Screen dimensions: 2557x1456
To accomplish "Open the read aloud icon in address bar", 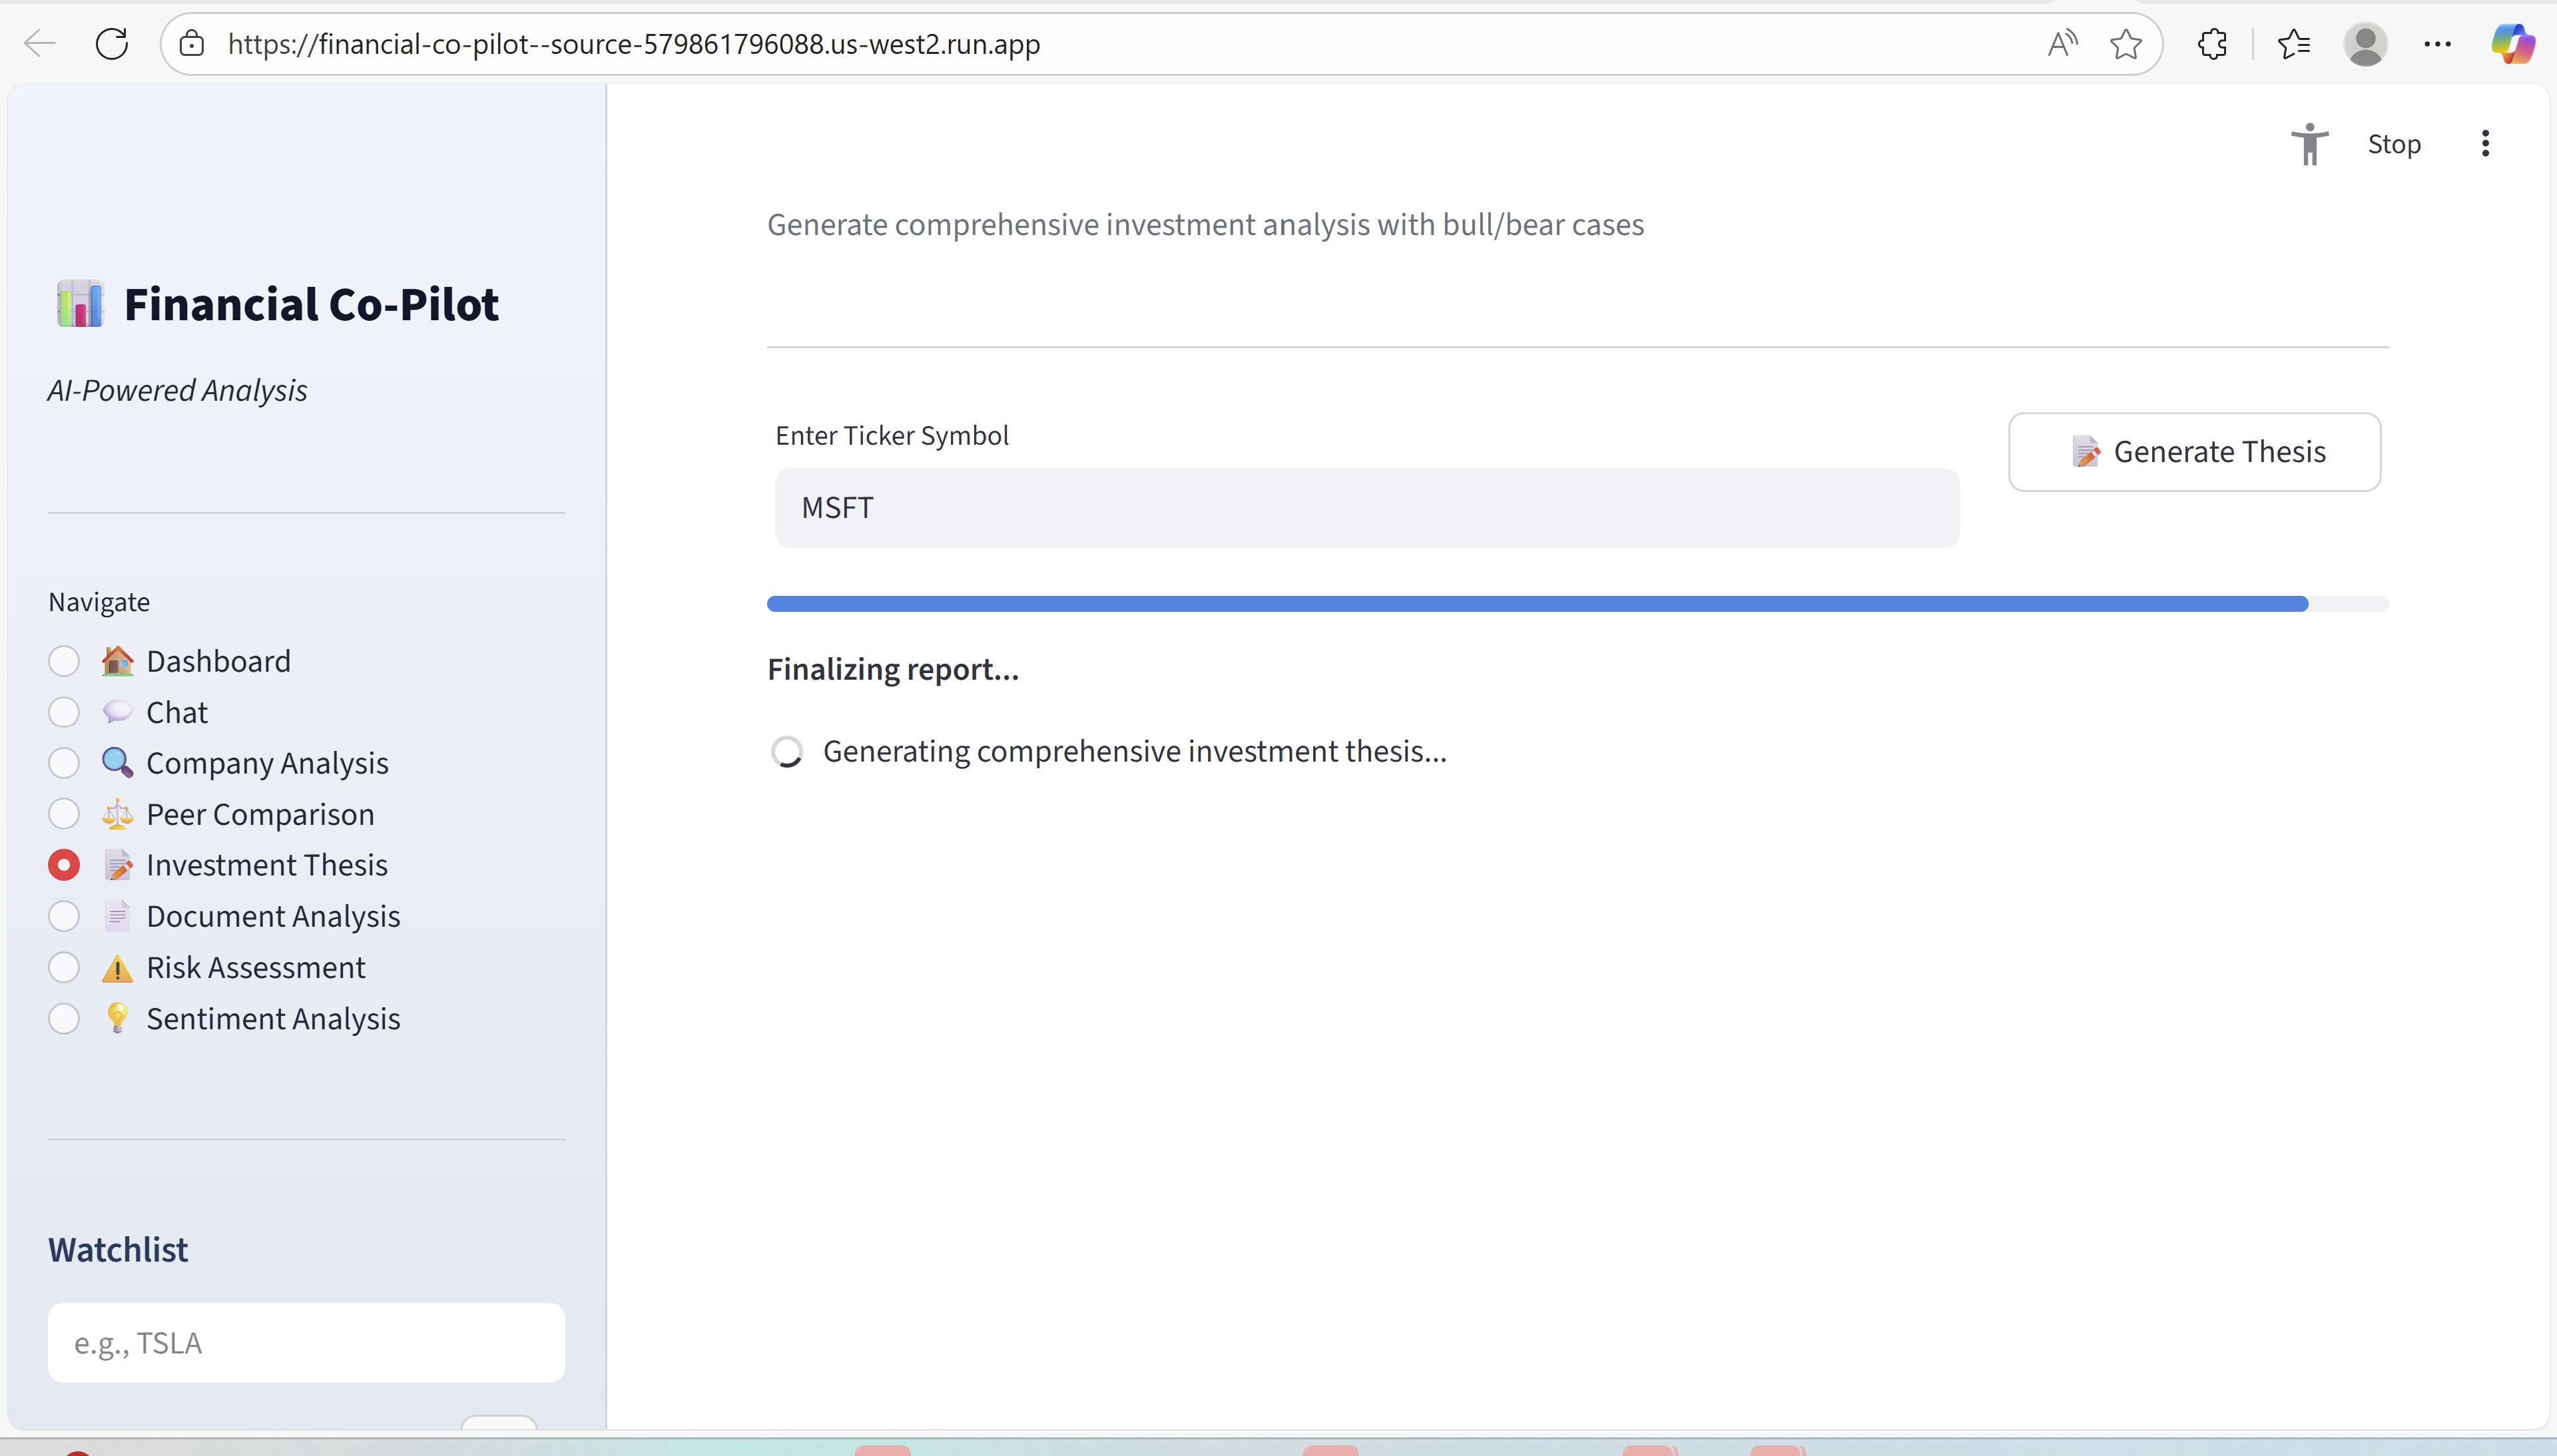I will pos(2062,44).
